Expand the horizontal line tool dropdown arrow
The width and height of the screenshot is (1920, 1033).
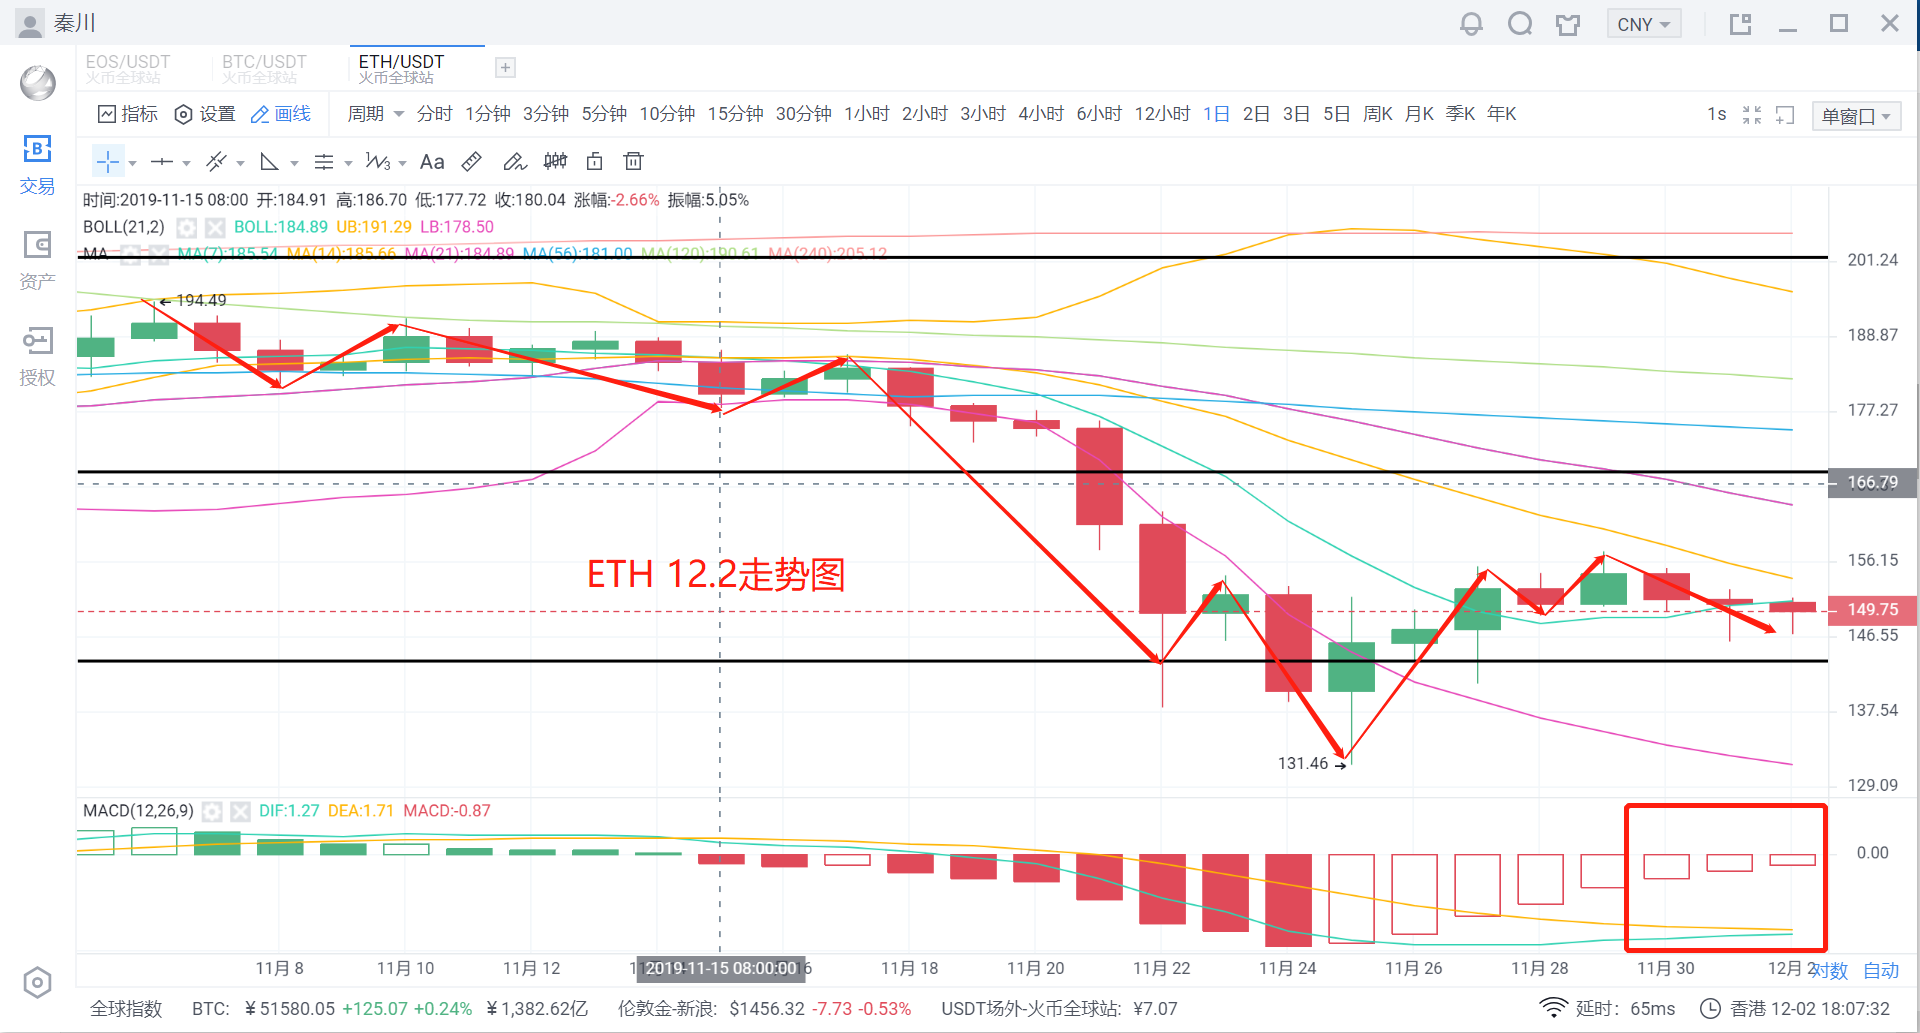(x=186, y=163)
